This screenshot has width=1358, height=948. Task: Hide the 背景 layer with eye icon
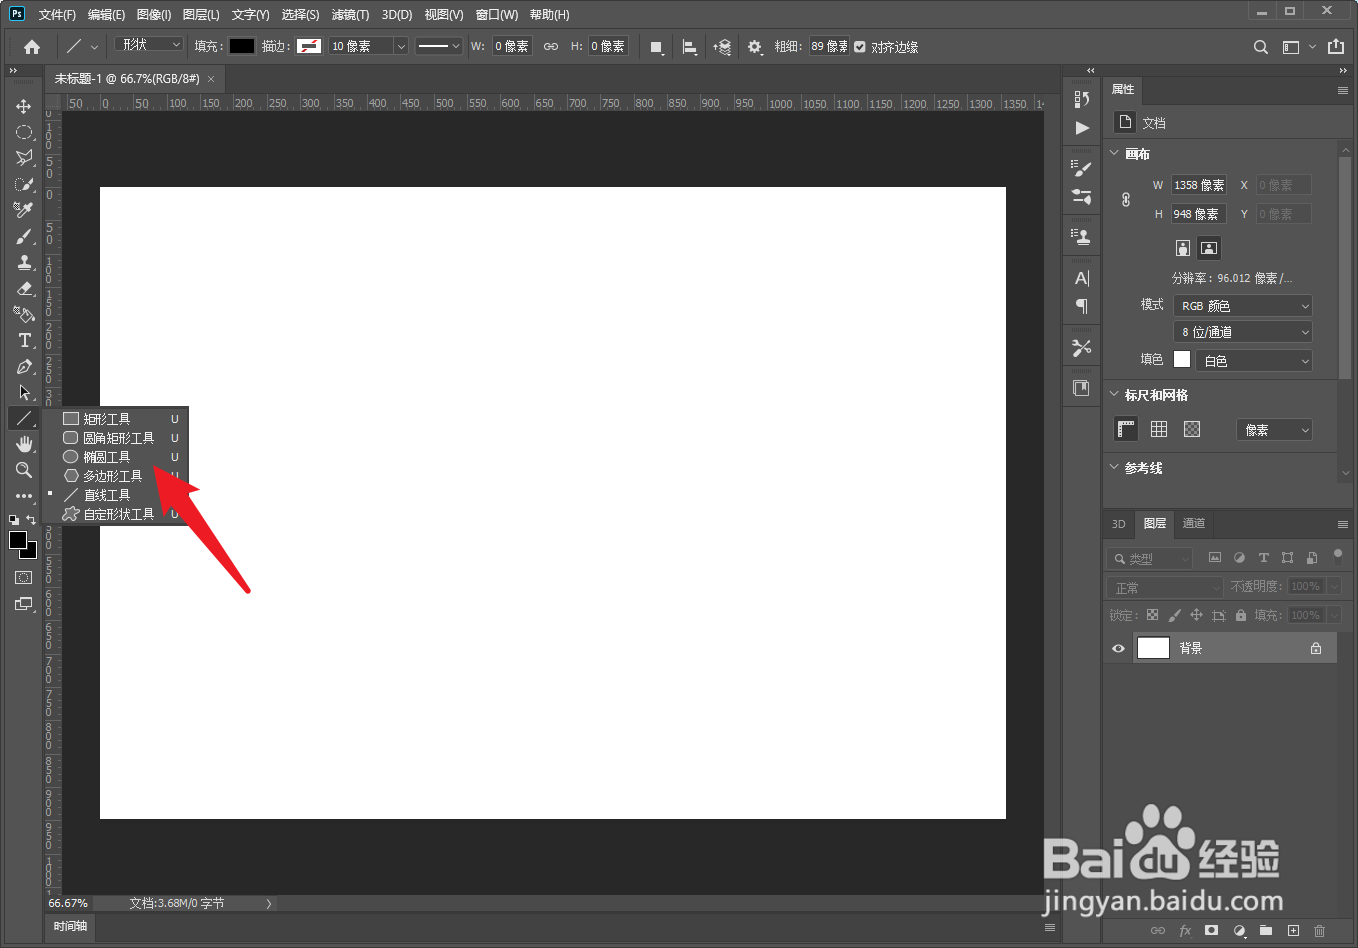1118,648
